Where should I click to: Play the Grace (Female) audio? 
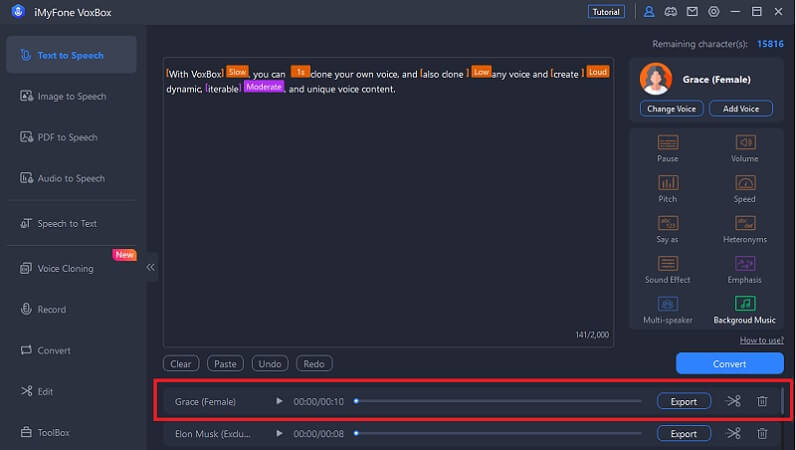279,401
